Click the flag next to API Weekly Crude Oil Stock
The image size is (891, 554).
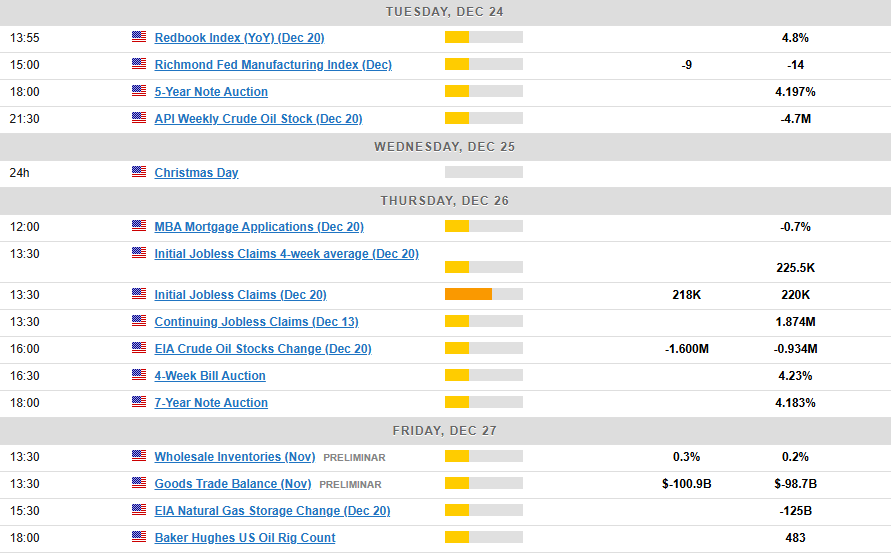coord(139,118)
